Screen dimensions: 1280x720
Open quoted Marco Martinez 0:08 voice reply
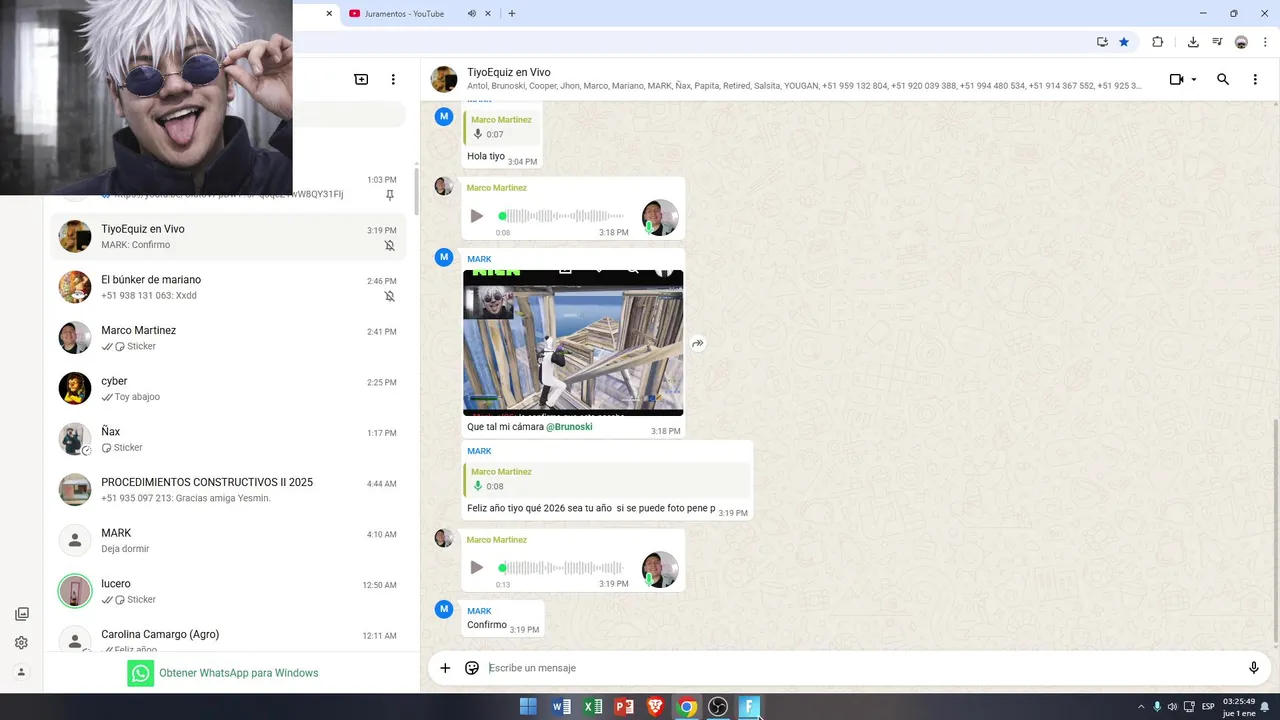(x=607, y=479)
